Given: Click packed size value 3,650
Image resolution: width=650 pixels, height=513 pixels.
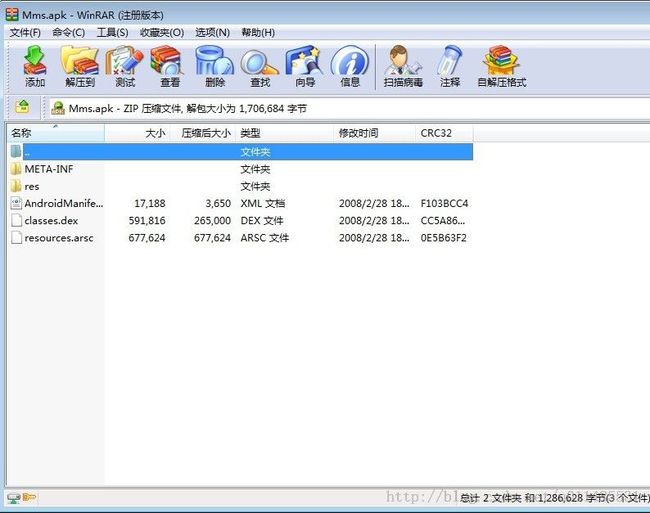Looking at the screenshot, I should click(x=218, y=203).
